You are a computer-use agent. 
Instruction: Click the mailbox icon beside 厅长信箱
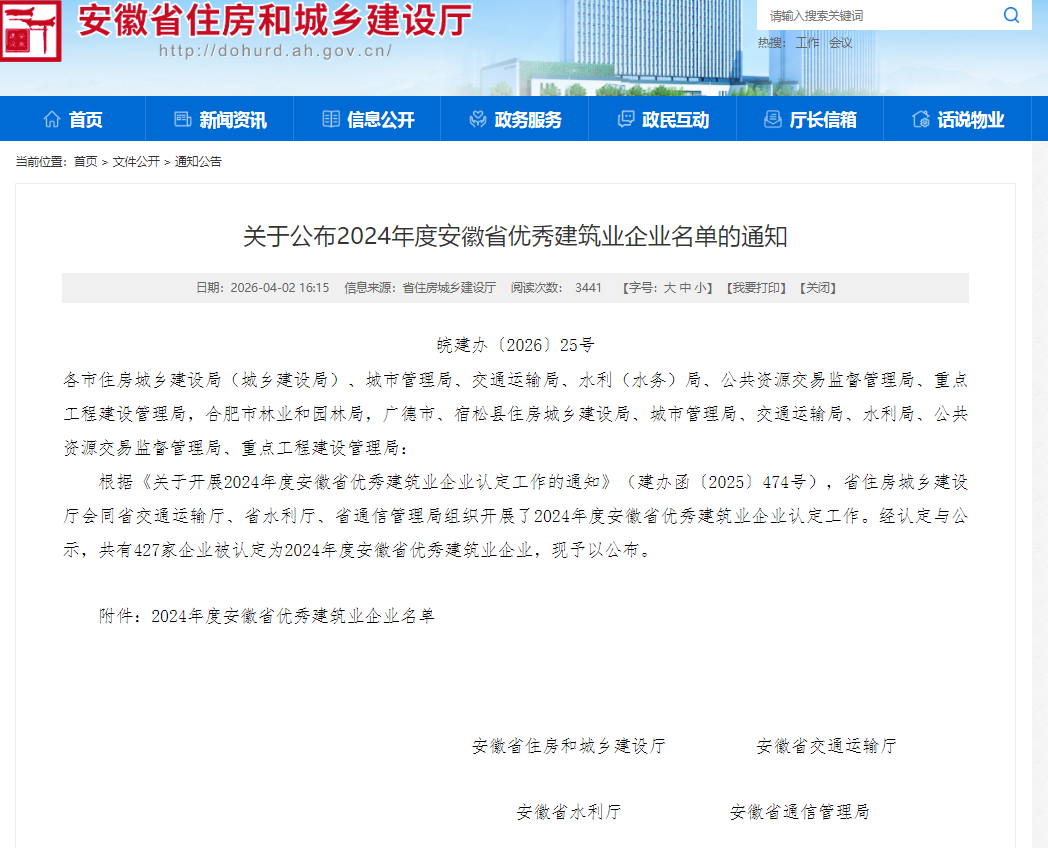pyautogui.click(x=772, y=120)
